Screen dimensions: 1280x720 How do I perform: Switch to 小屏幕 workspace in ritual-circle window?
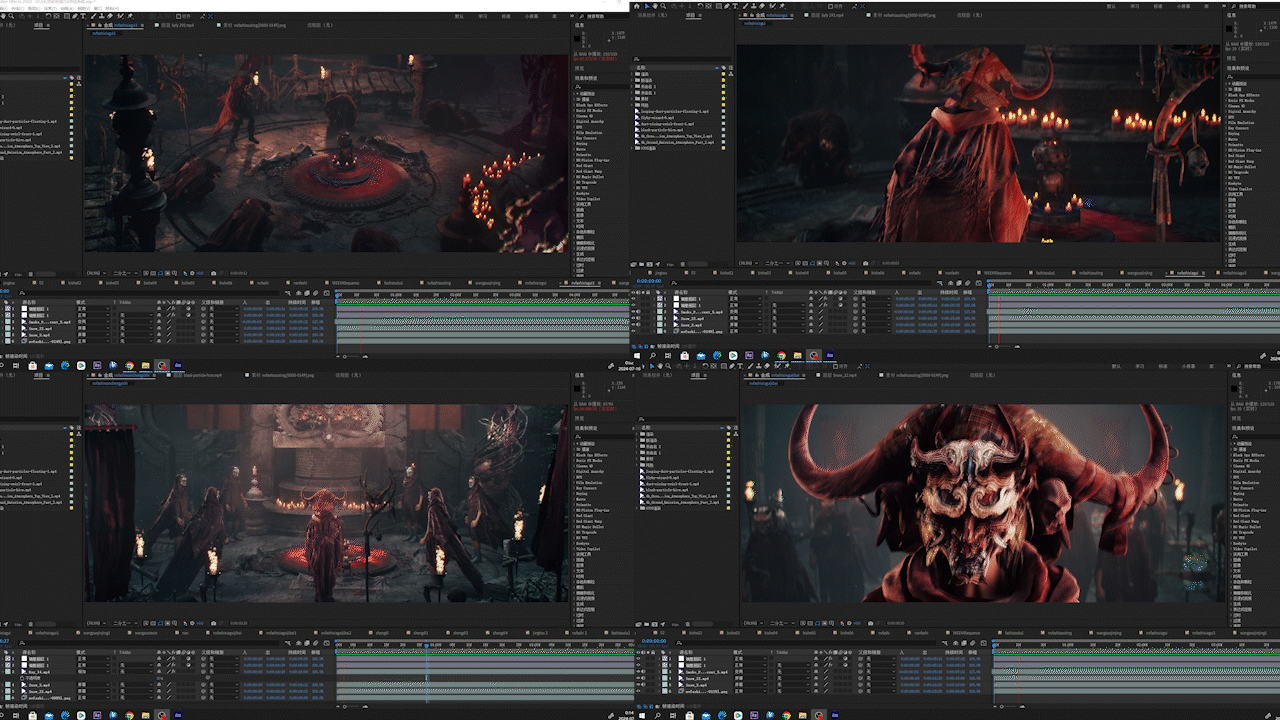coord(531,16)
